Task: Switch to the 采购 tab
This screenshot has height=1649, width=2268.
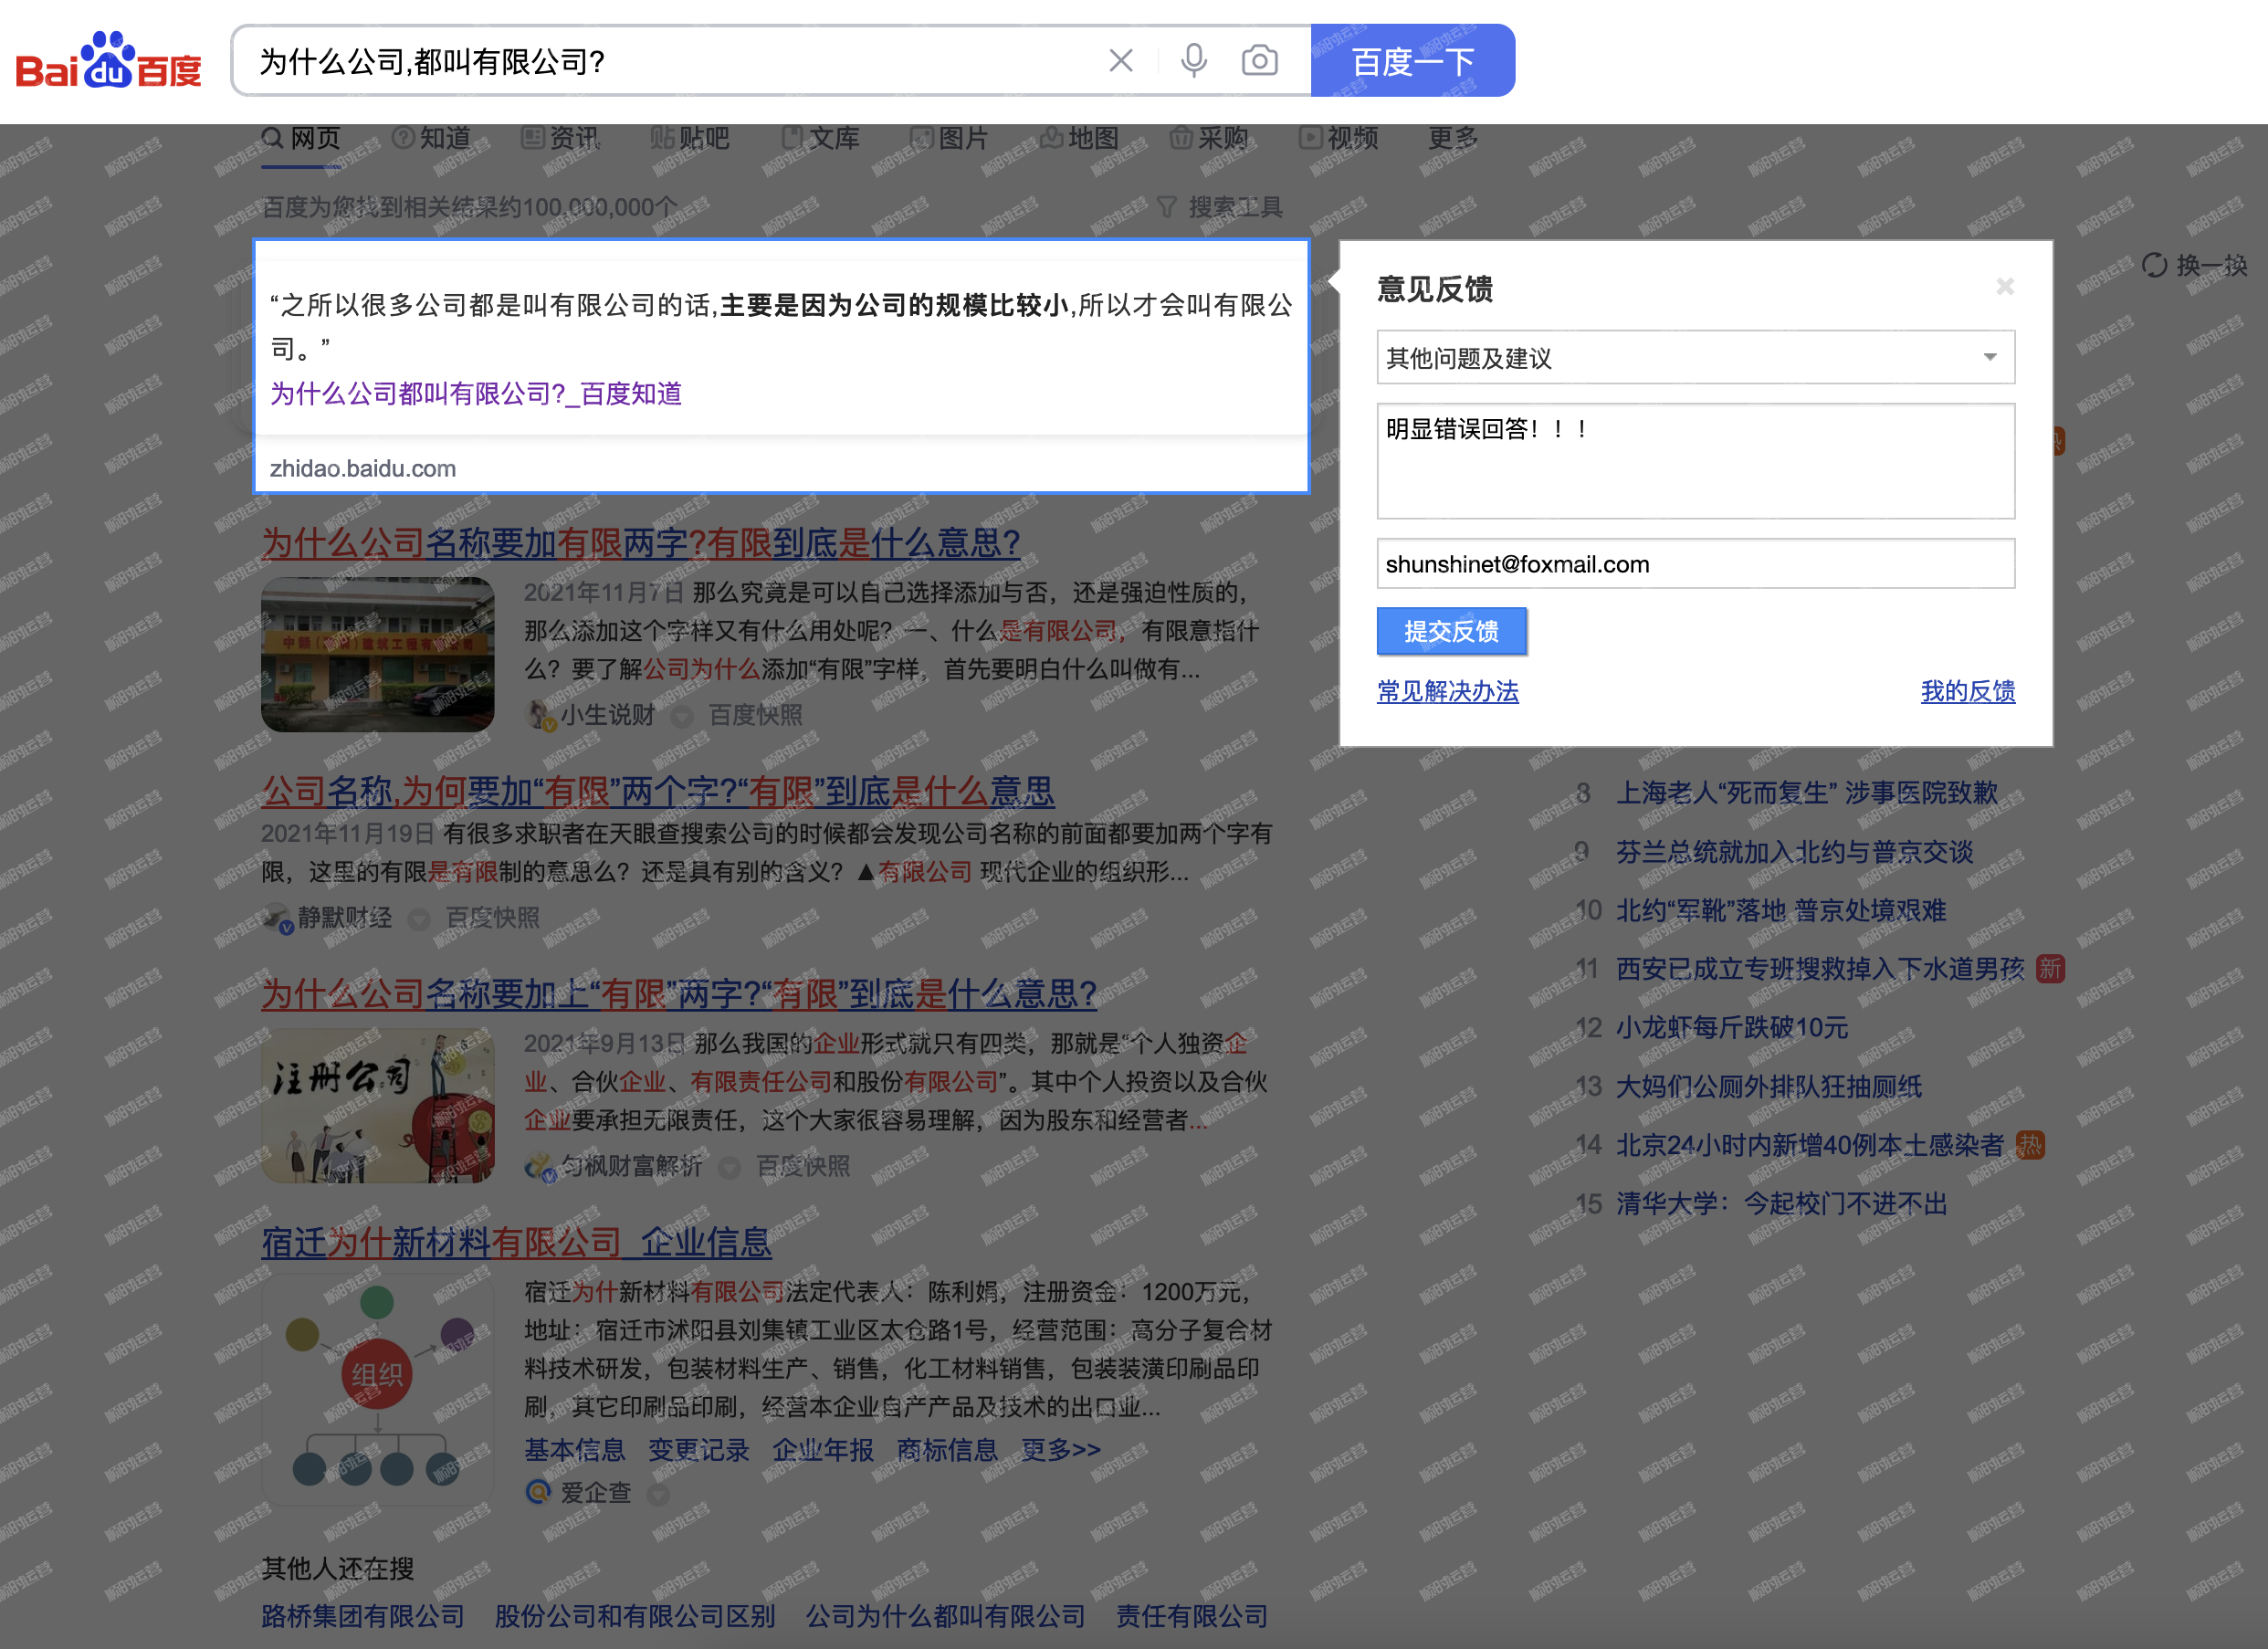Action: [x=1208, y=138]
